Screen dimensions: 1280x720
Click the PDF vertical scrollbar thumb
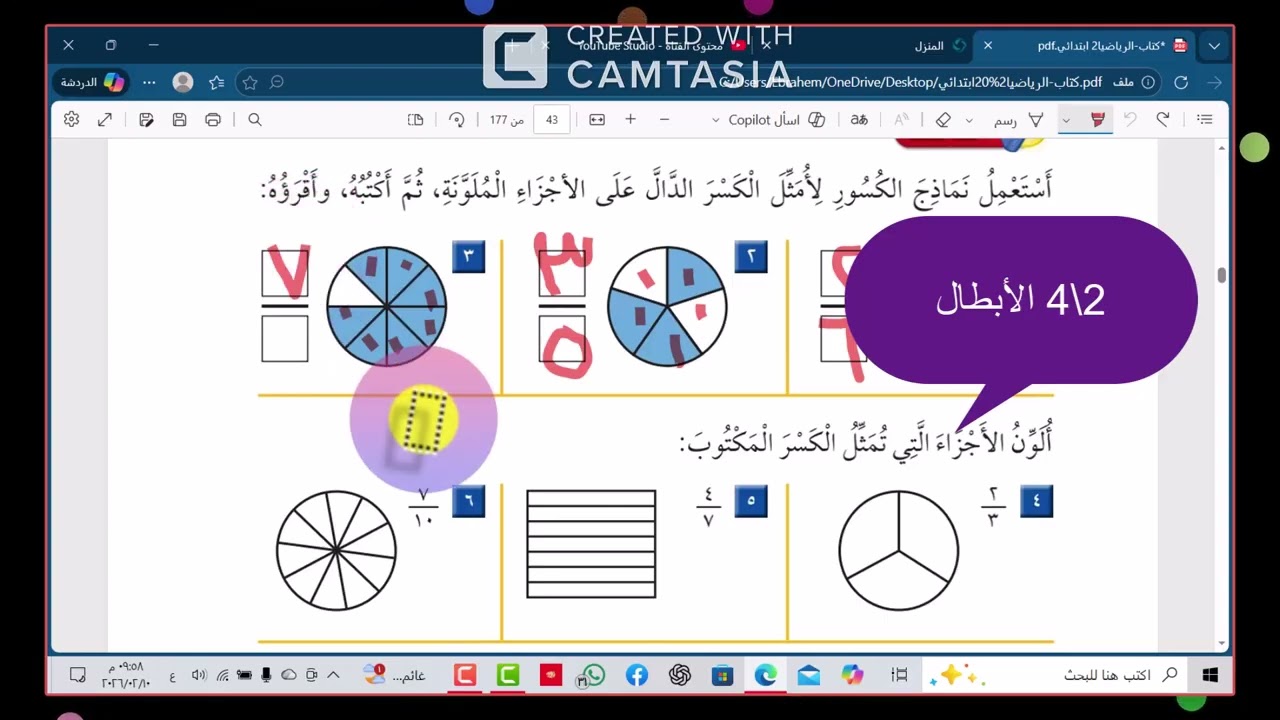pos(1221,275)
